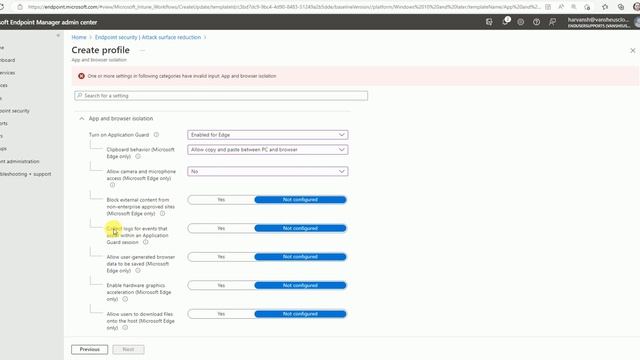Open the browser collections icon
Screen dimensions: 640x360
(x=621, y=7)
